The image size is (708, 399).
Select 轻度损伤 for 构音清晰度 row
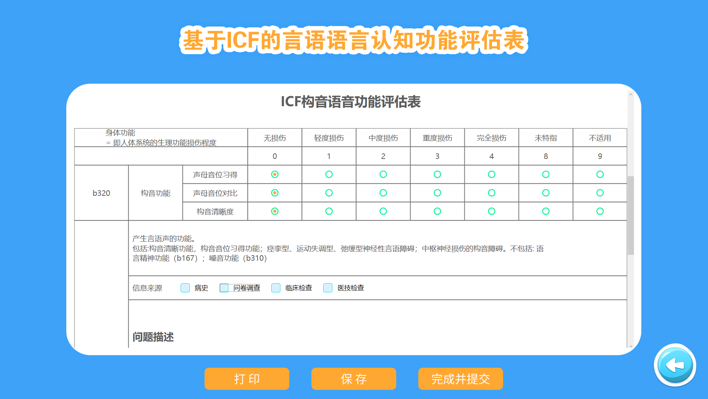pos(329,211)
